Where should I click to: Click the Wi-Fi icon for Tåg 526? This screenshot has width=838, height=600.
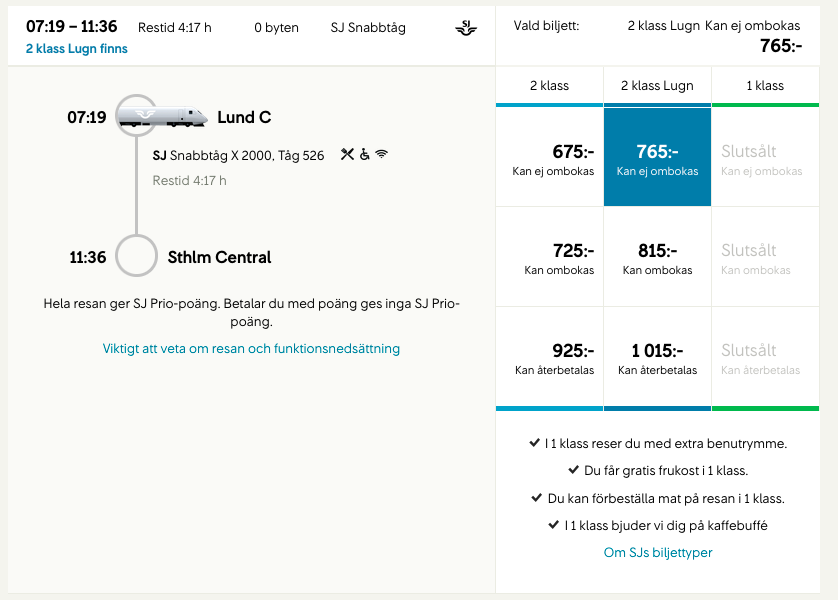click(x=381, y=154)
